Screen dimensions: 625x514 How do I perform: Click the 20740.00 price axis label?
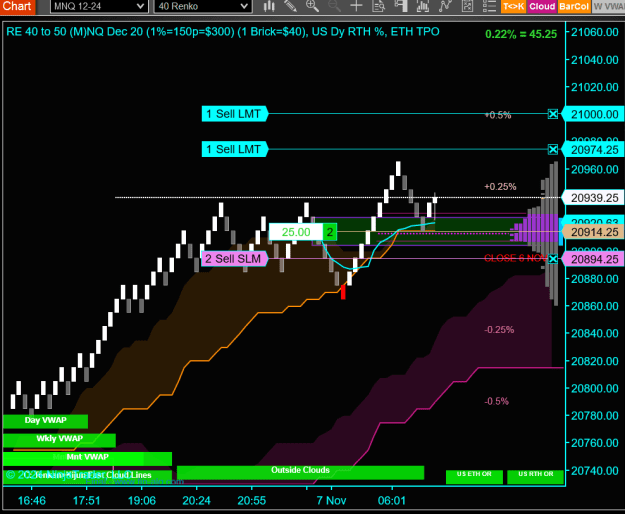tap(595, 471)
